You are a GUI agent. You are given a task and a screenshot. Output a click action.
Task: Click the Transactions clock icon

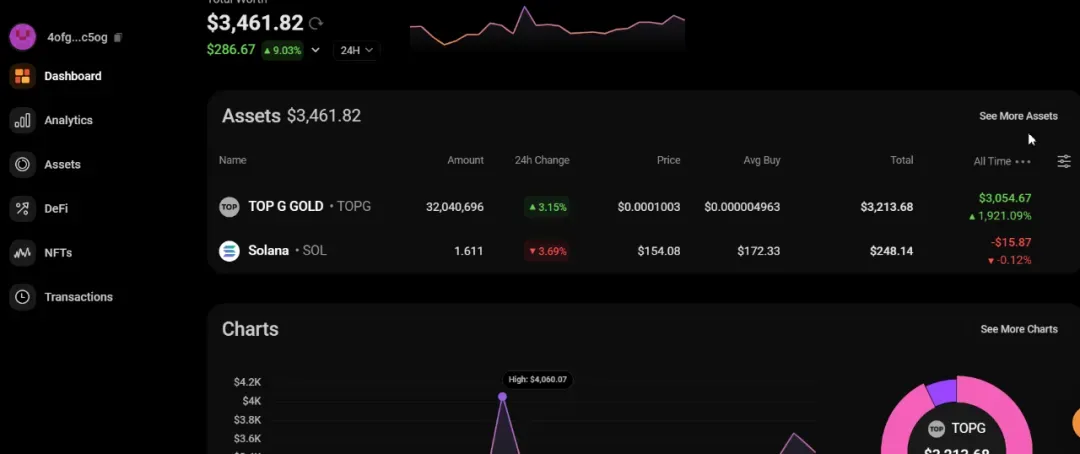[x=23, y=296]
